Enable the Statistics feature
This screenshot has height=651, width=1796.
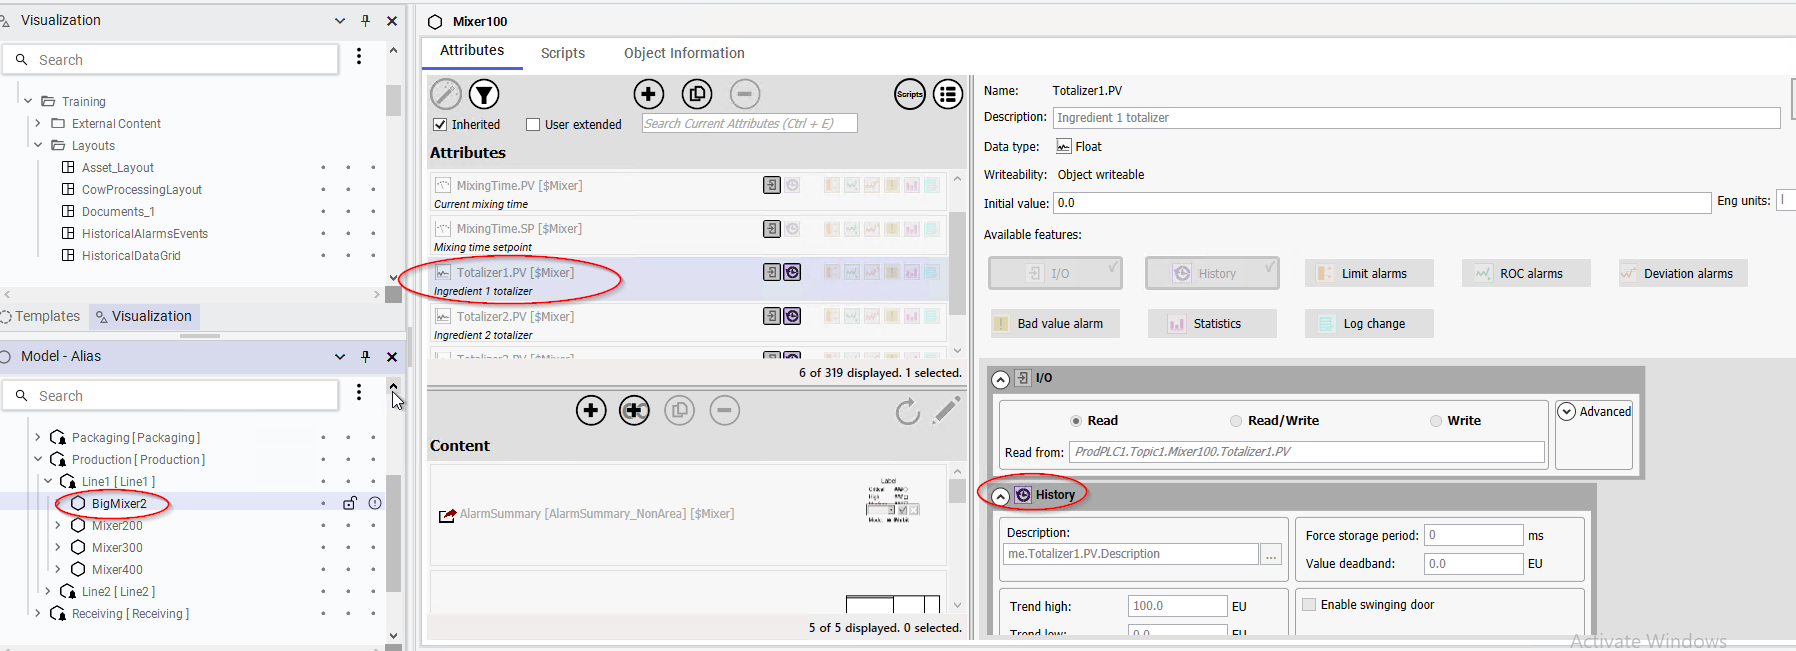pyautogui.click(x=1212, y=323)
